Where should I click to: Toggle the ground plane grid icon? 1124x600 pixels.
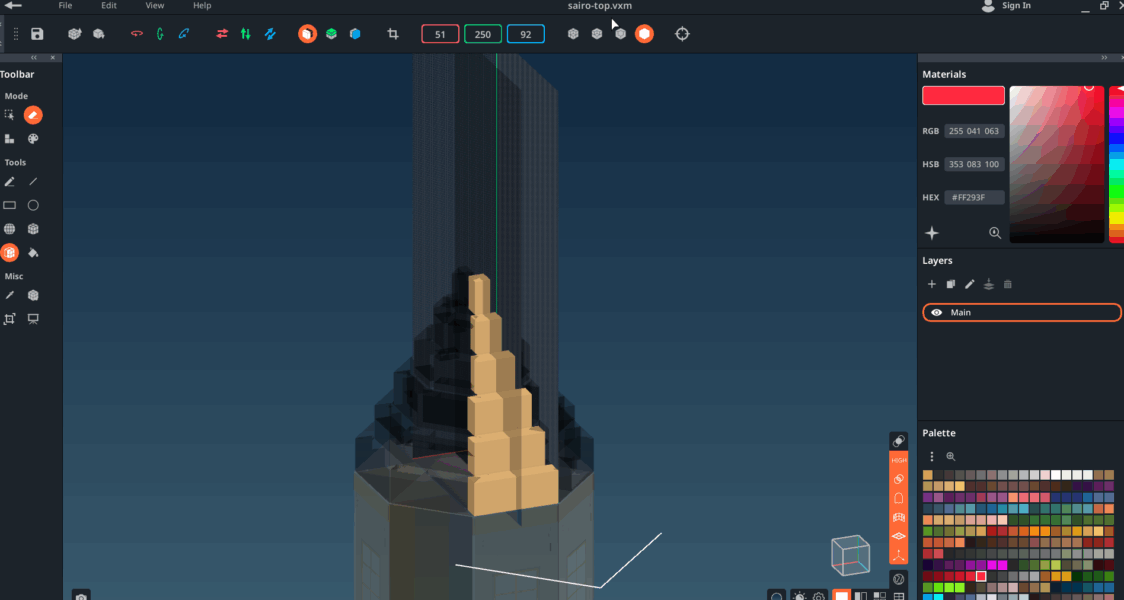point(898,536)
